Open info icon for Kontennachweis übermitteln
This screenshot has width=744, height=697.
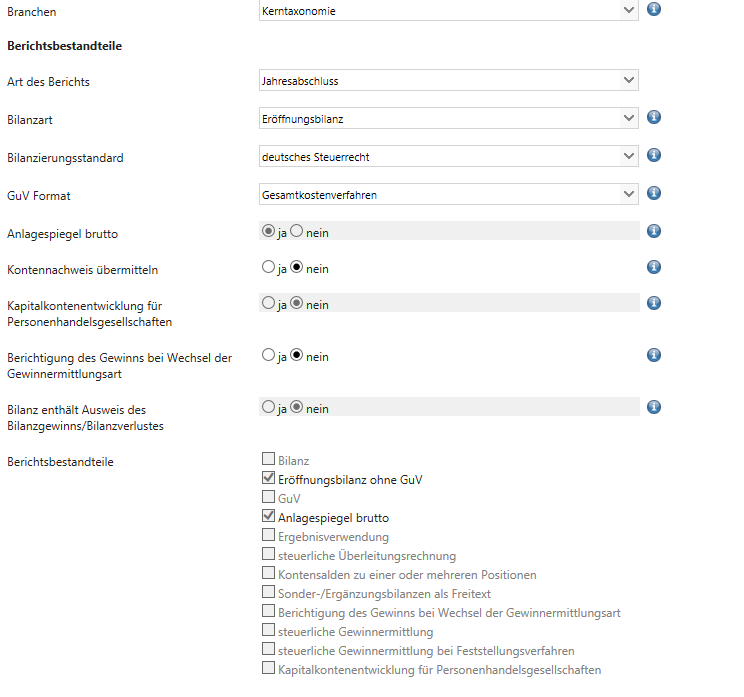pos(655,267)
